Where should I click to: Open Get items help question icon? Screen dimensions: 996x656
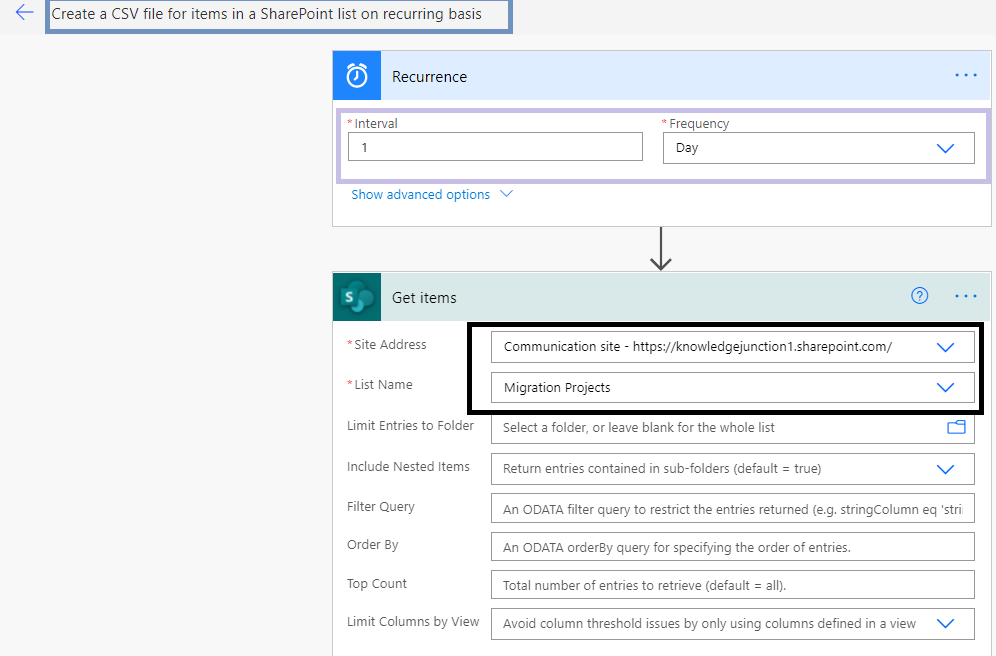[919, 295]
